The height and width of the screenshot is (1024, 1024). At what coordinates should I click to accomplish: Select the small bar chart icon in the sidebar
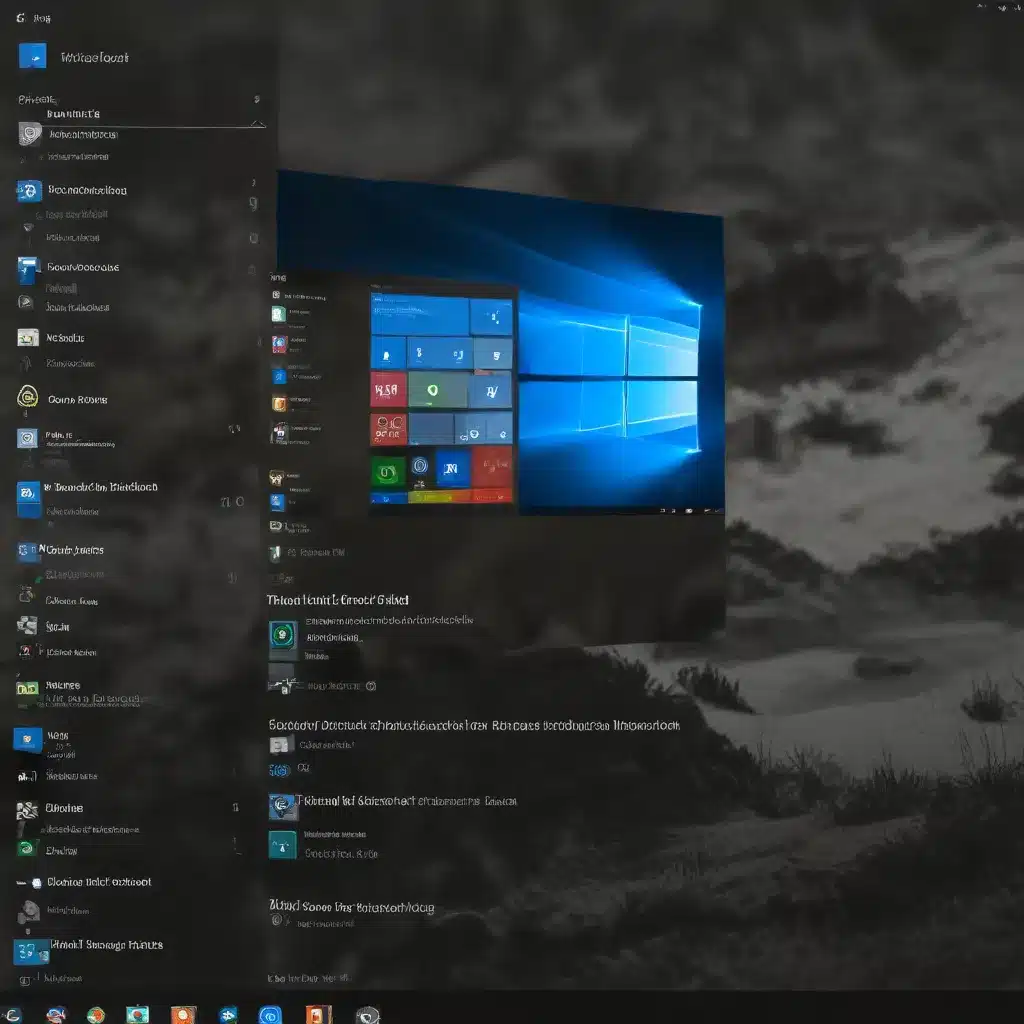click(26, 776)
